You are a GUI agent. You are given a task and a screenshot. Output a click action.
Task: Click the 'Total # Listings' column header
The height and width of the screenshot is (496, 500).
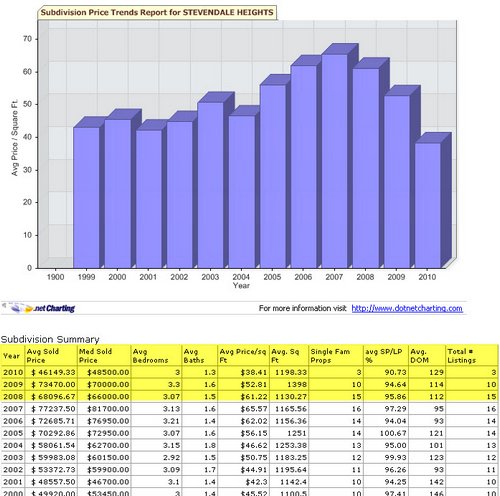coord(472,356)
